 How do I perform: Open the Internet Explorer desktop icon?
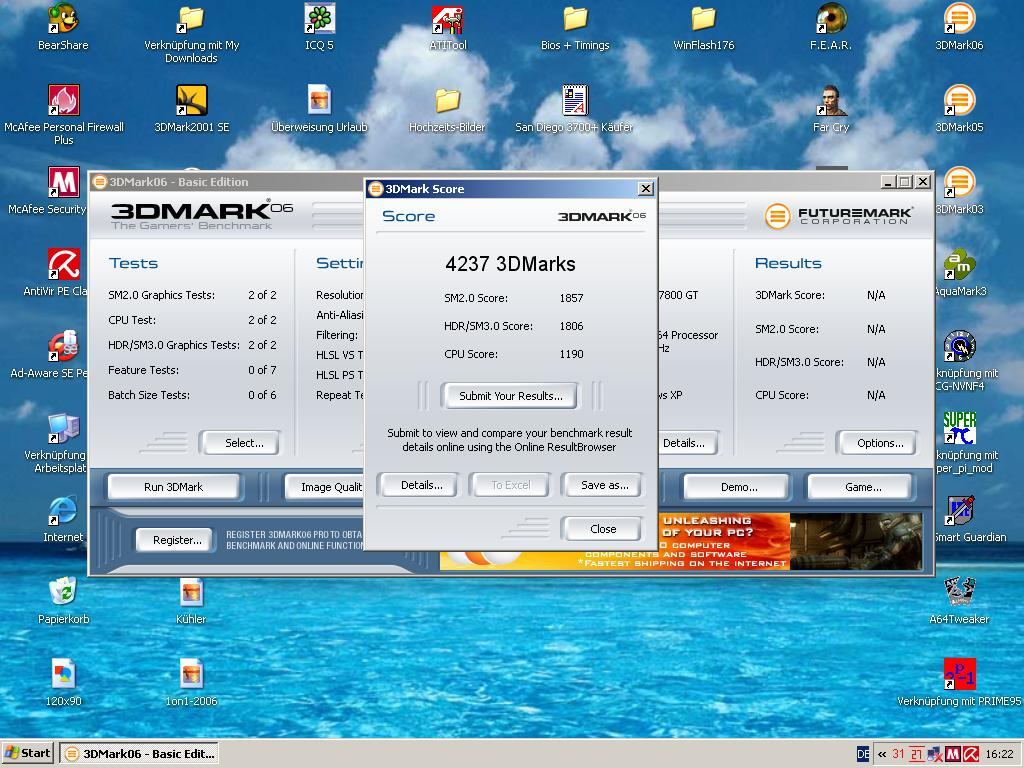(63, 511)
